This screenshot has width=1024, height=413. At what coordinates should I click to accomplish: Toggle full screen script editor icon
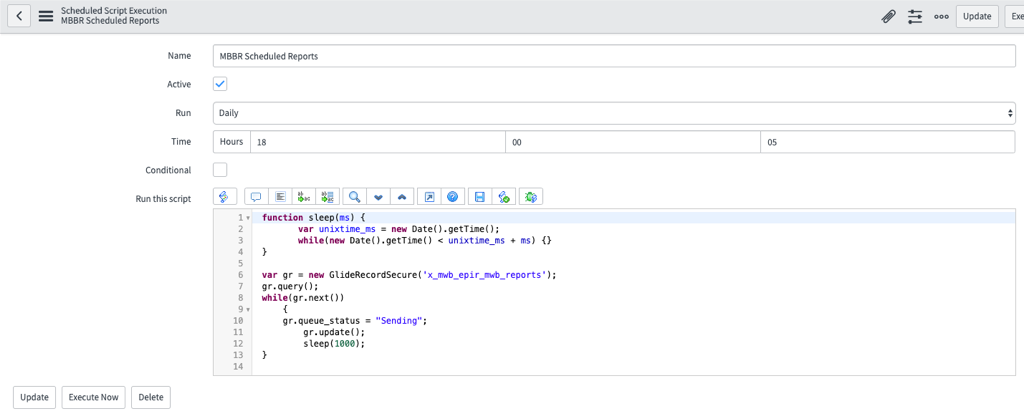429,197
